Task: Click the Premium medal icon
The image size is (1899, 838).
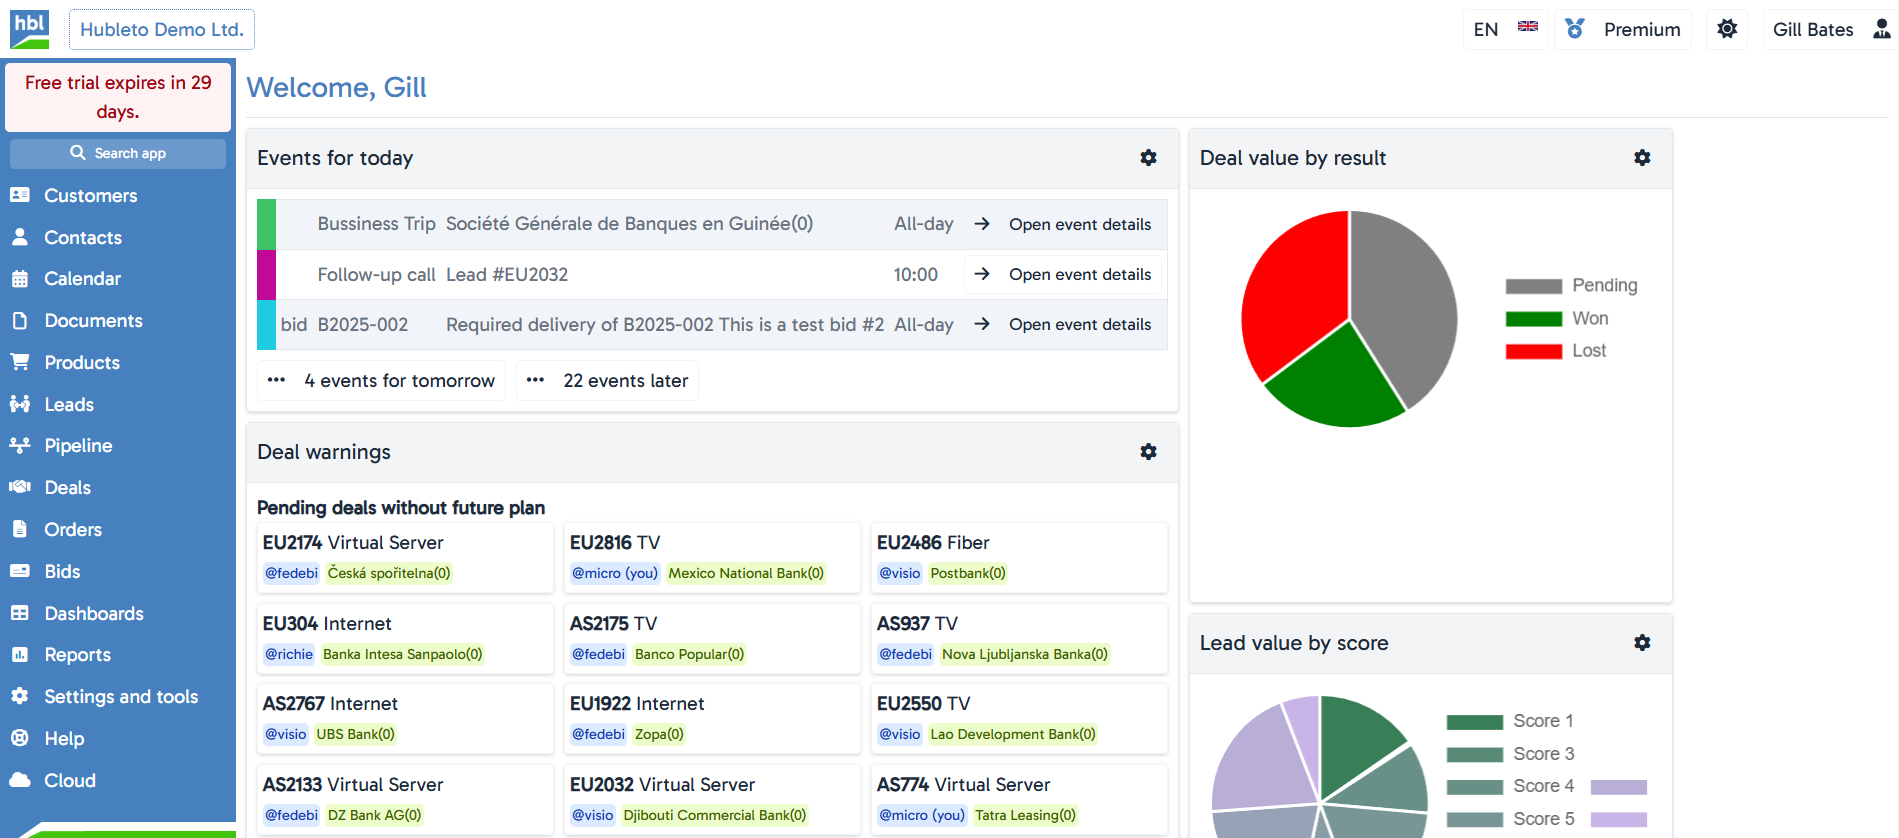Action: pos(1575,30)
